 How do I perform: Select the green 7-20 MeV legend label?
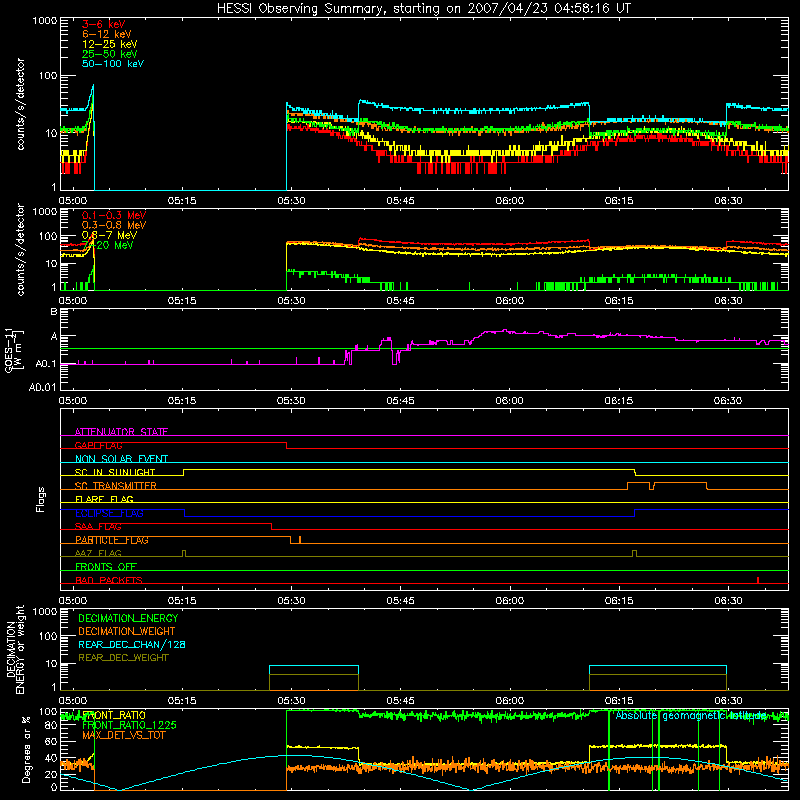coord(107,245)
